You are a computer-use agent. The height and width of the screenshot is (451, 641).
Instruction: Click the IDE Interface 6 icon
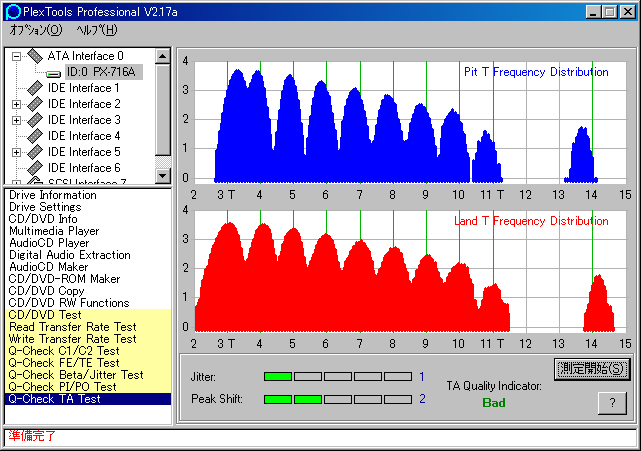pyautogui.click(x=35, y=168)
